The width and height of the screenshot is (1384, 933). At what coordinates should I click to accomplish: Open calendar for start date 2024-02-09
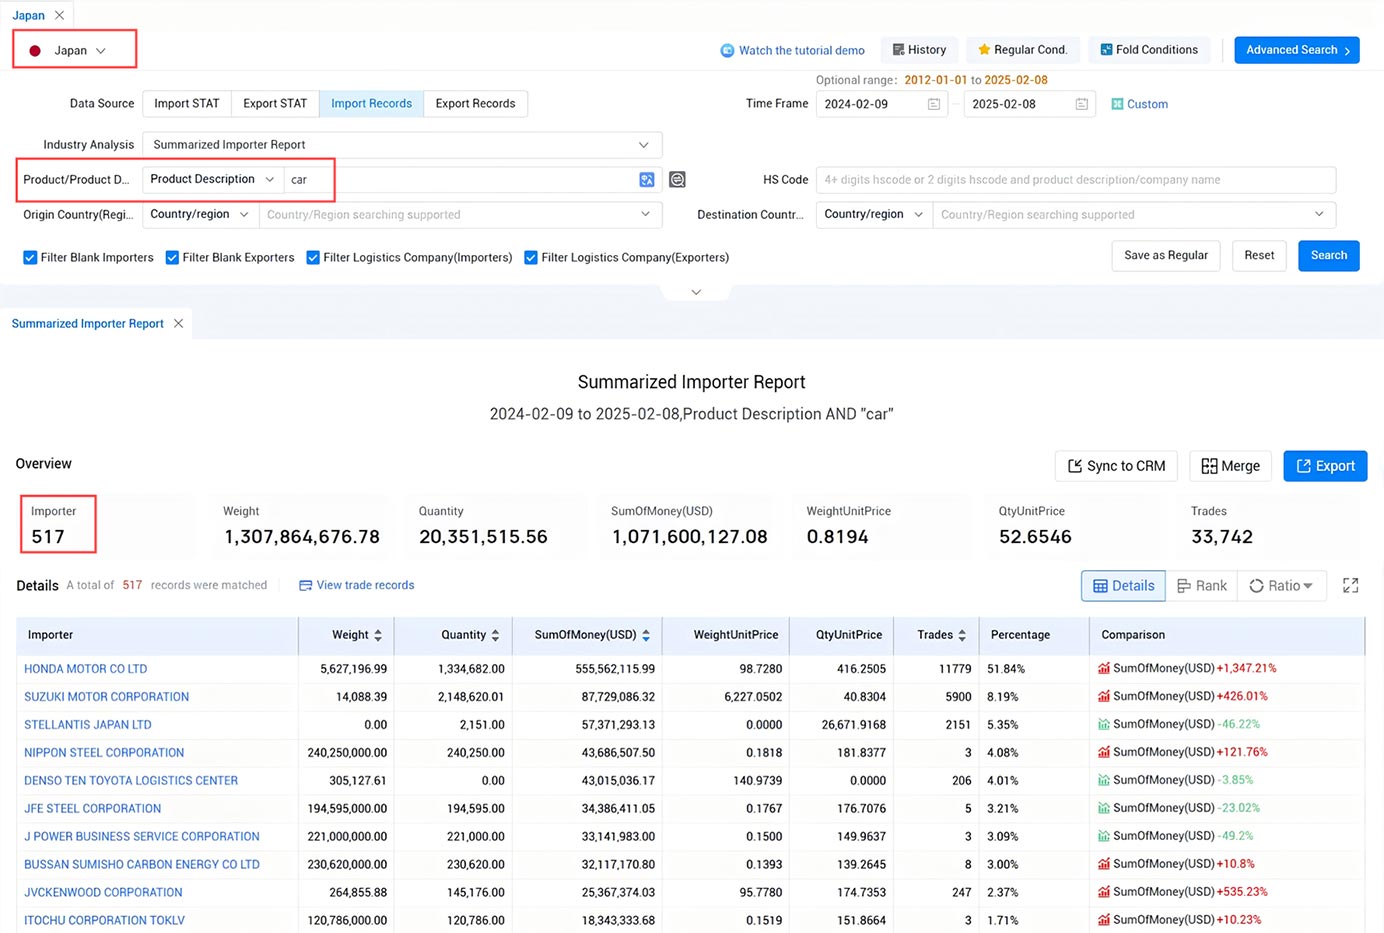click(x=934, y=104)
